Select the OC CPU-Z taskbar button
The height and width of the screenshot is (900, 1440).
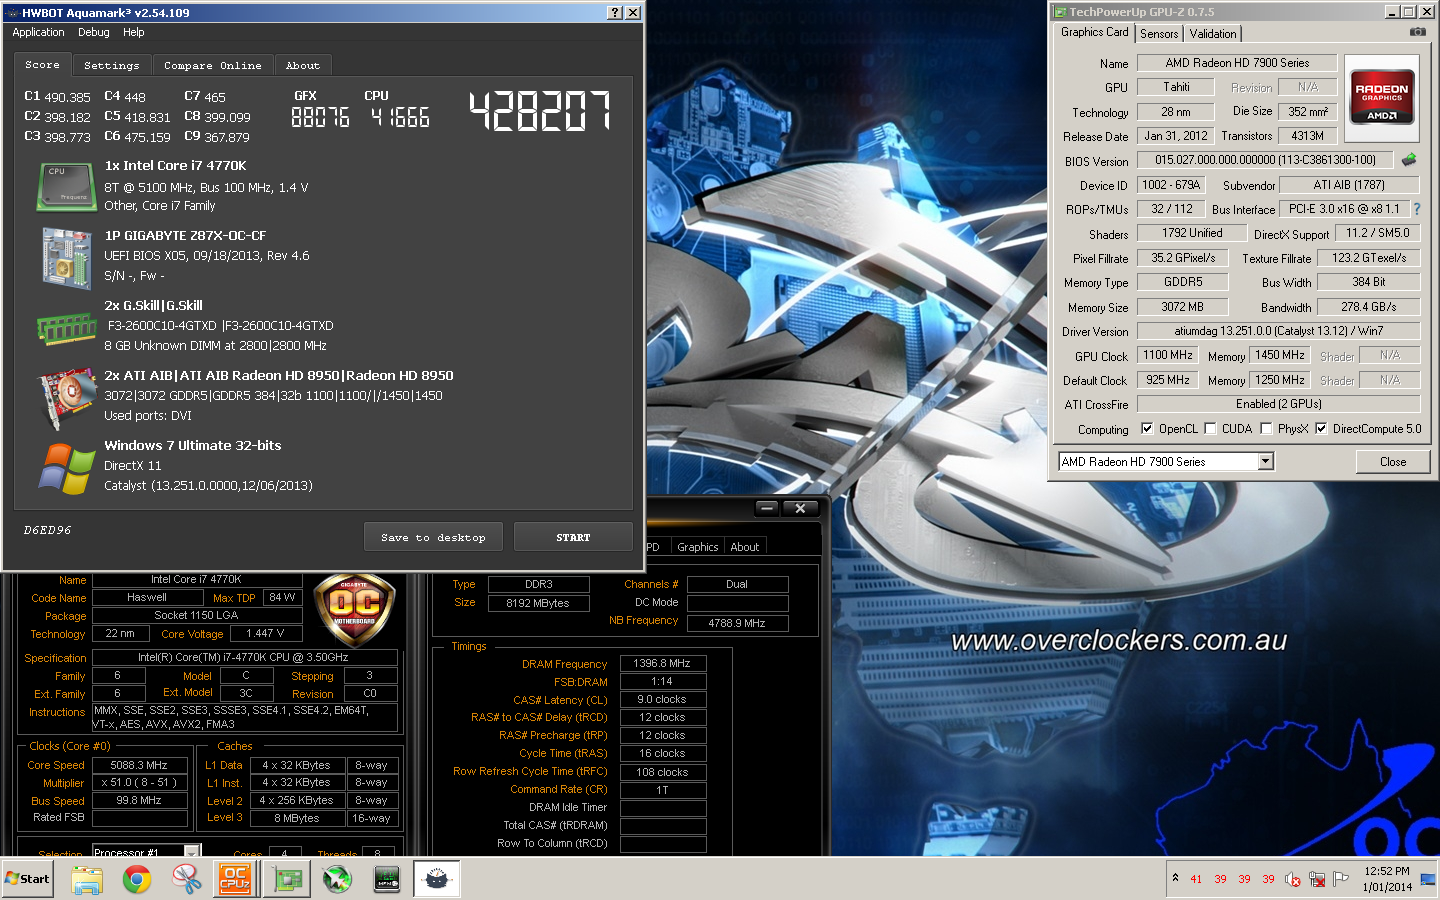(x=235, y=879)
